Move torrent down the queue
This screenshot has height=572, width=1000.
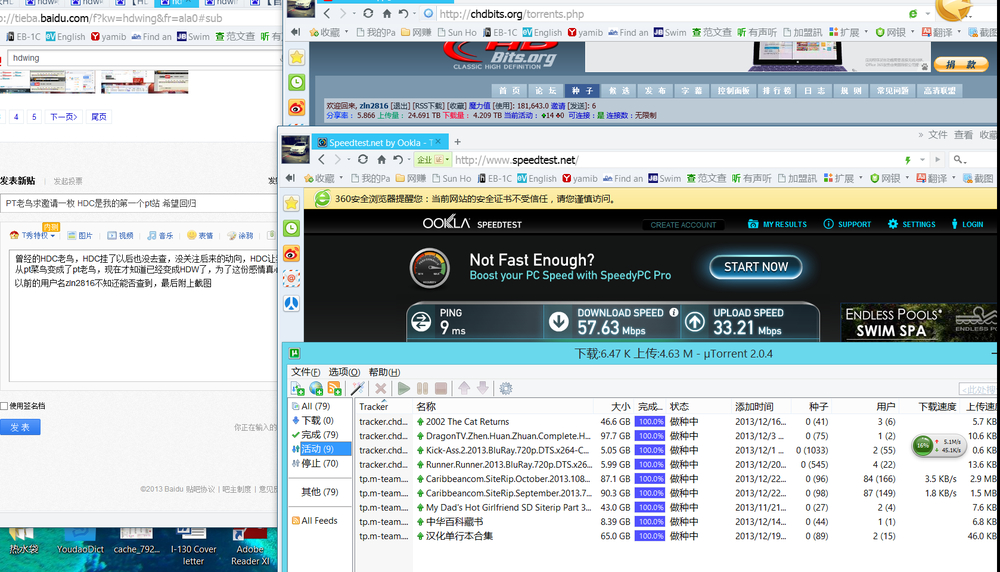483,388
